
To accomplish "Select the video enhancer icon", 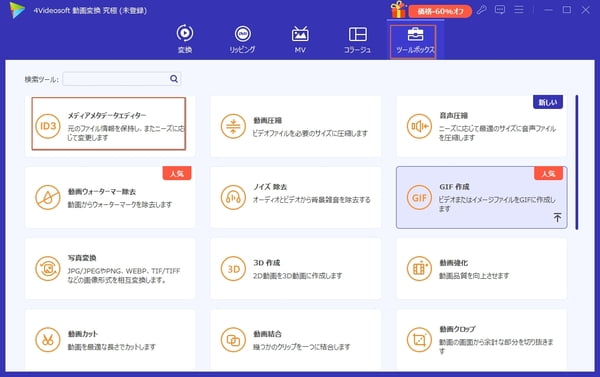I will 419,269.
